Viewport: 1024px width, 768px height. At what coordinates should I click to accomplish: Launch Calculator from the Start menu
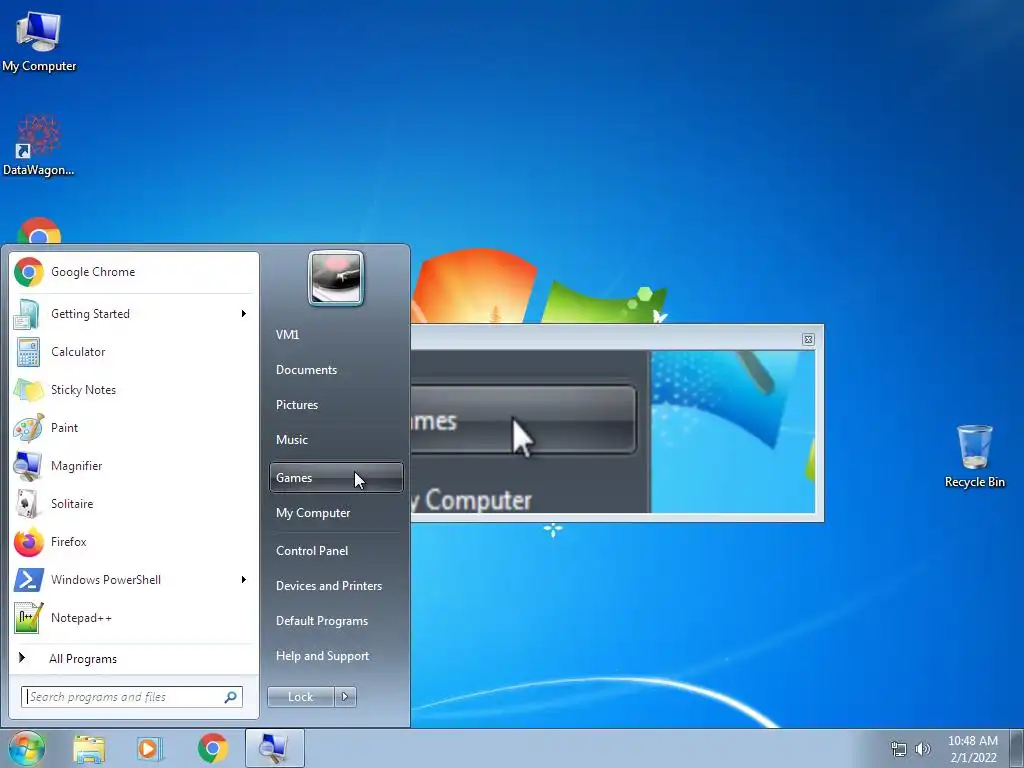pos(134,352)
